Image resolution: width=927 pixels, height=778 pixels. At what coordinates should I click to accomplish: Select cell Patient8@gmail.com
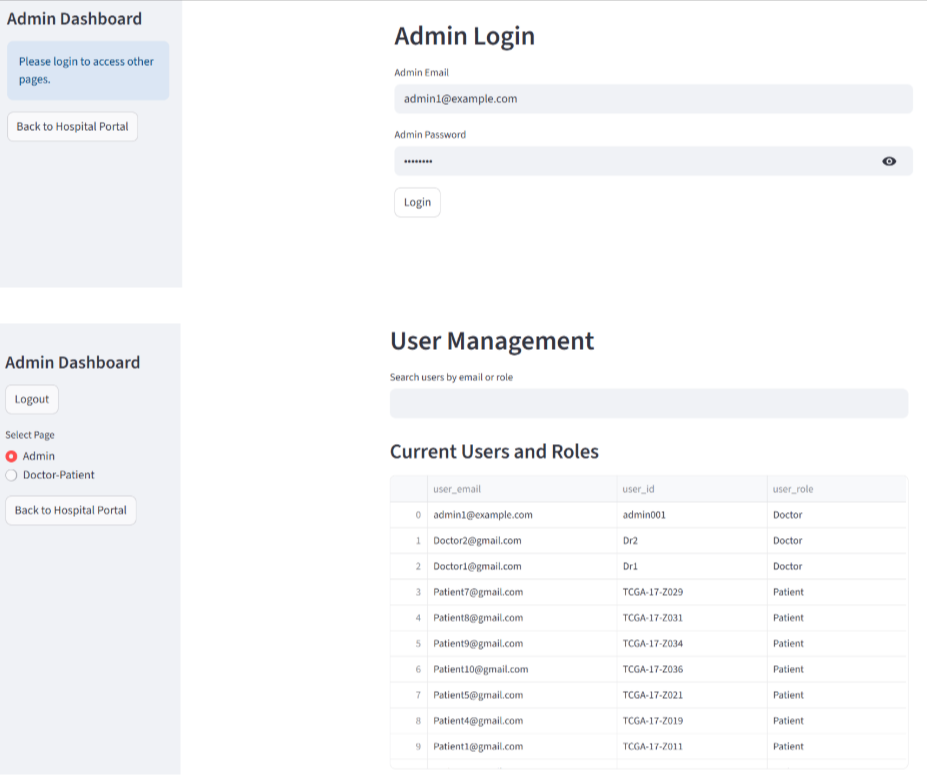pos(522,618)
